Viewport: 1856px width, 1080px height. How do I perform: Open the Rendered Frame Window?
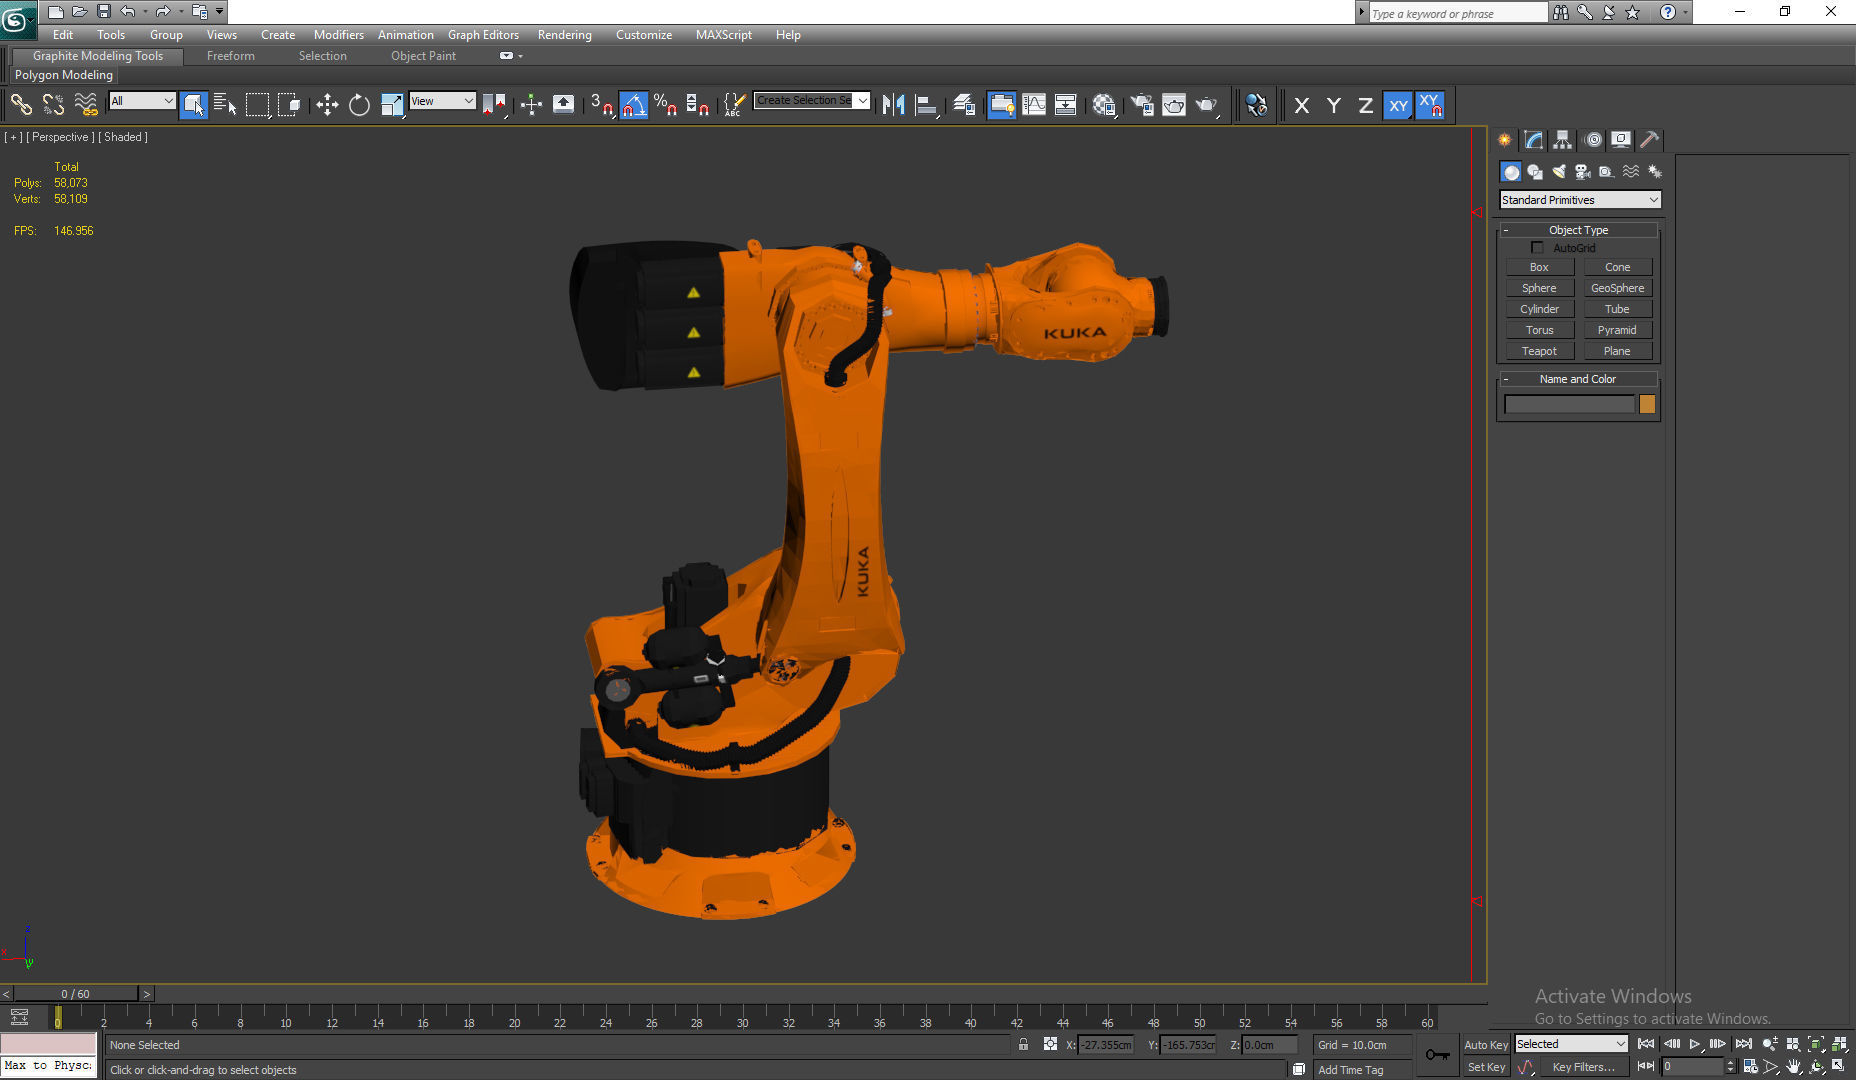pos(1174,104)
